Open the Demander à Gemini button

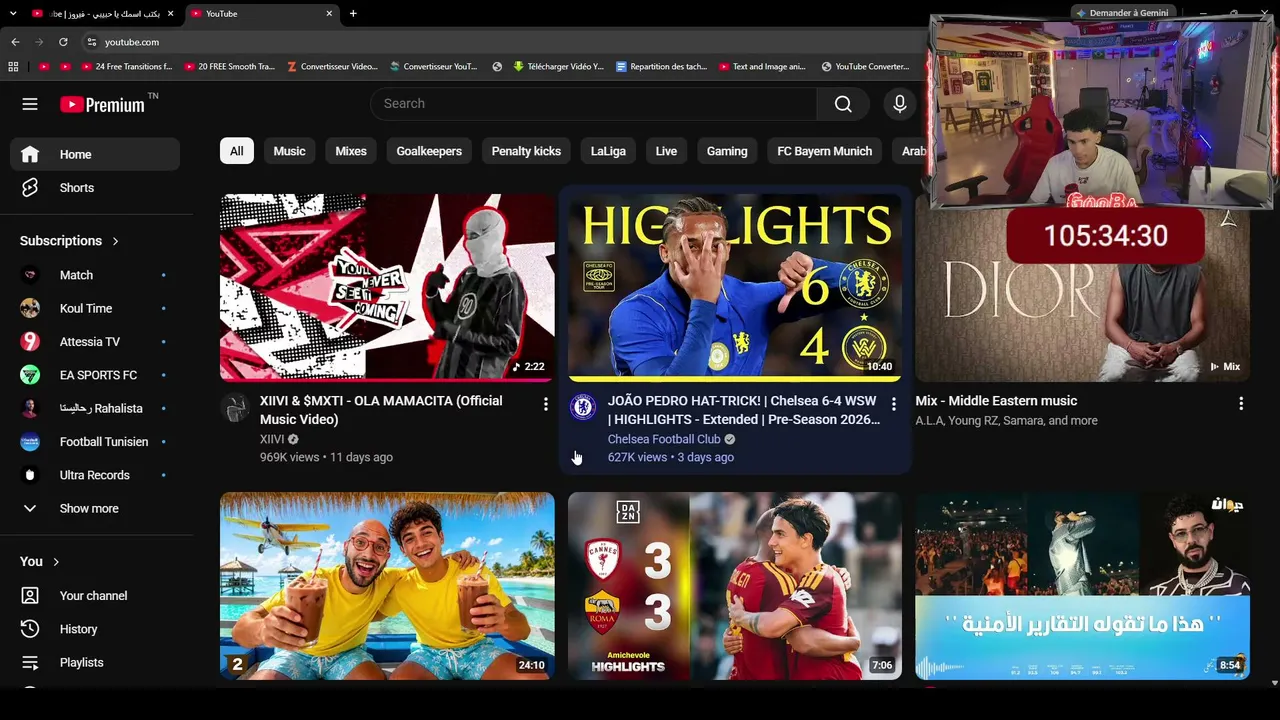coord(1121,13)
